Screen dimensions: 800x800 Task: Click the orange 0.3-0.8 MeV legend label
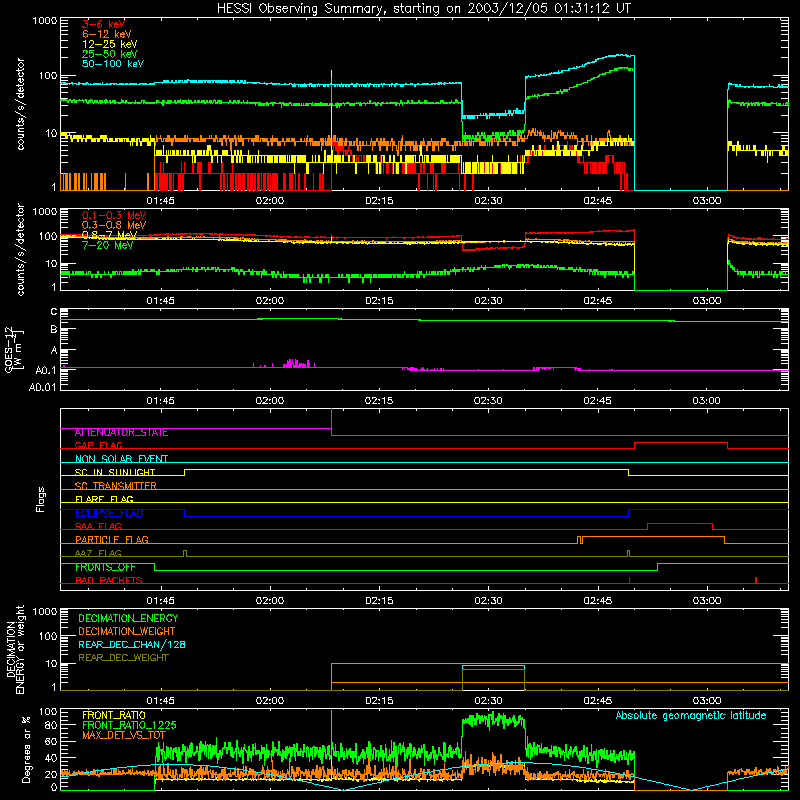(x=114, y=225)
